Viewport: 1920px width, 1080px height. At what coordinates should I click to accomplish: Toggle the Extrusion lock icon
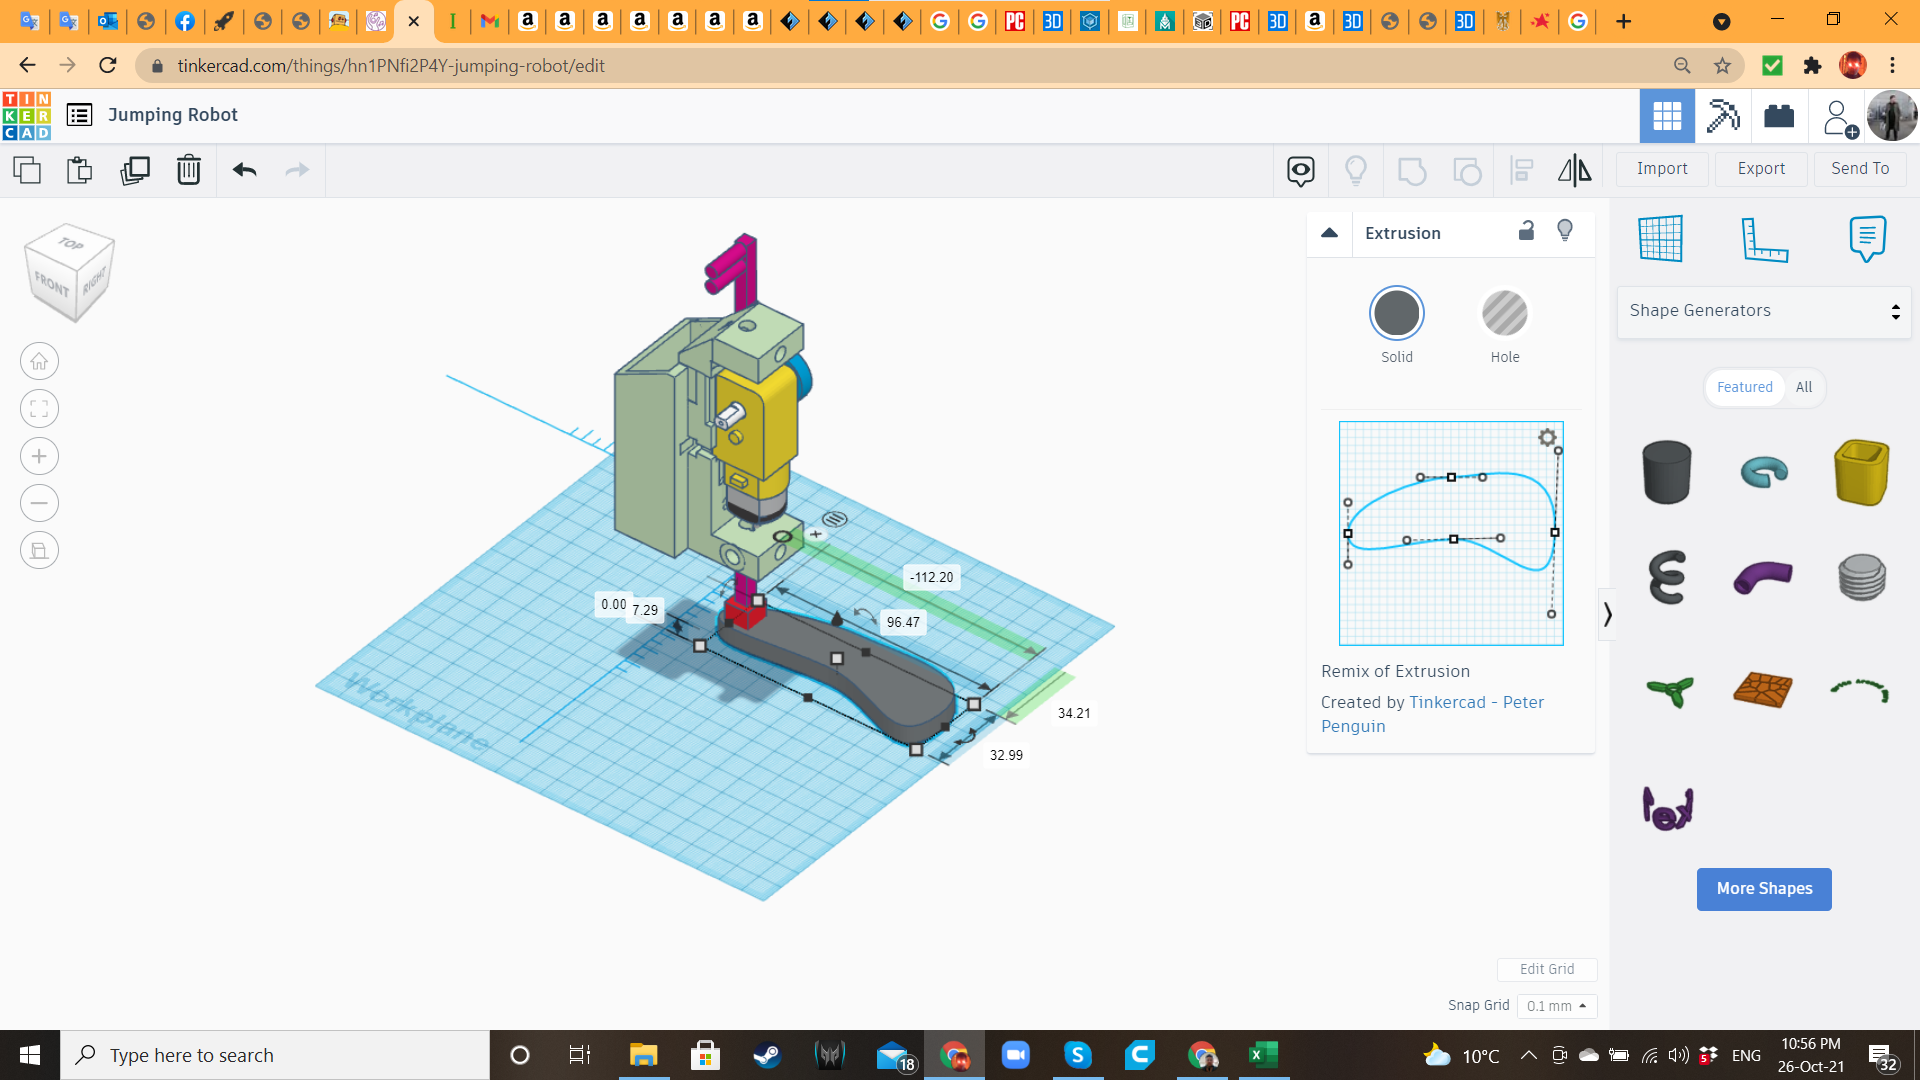[x=1526, y=231]
